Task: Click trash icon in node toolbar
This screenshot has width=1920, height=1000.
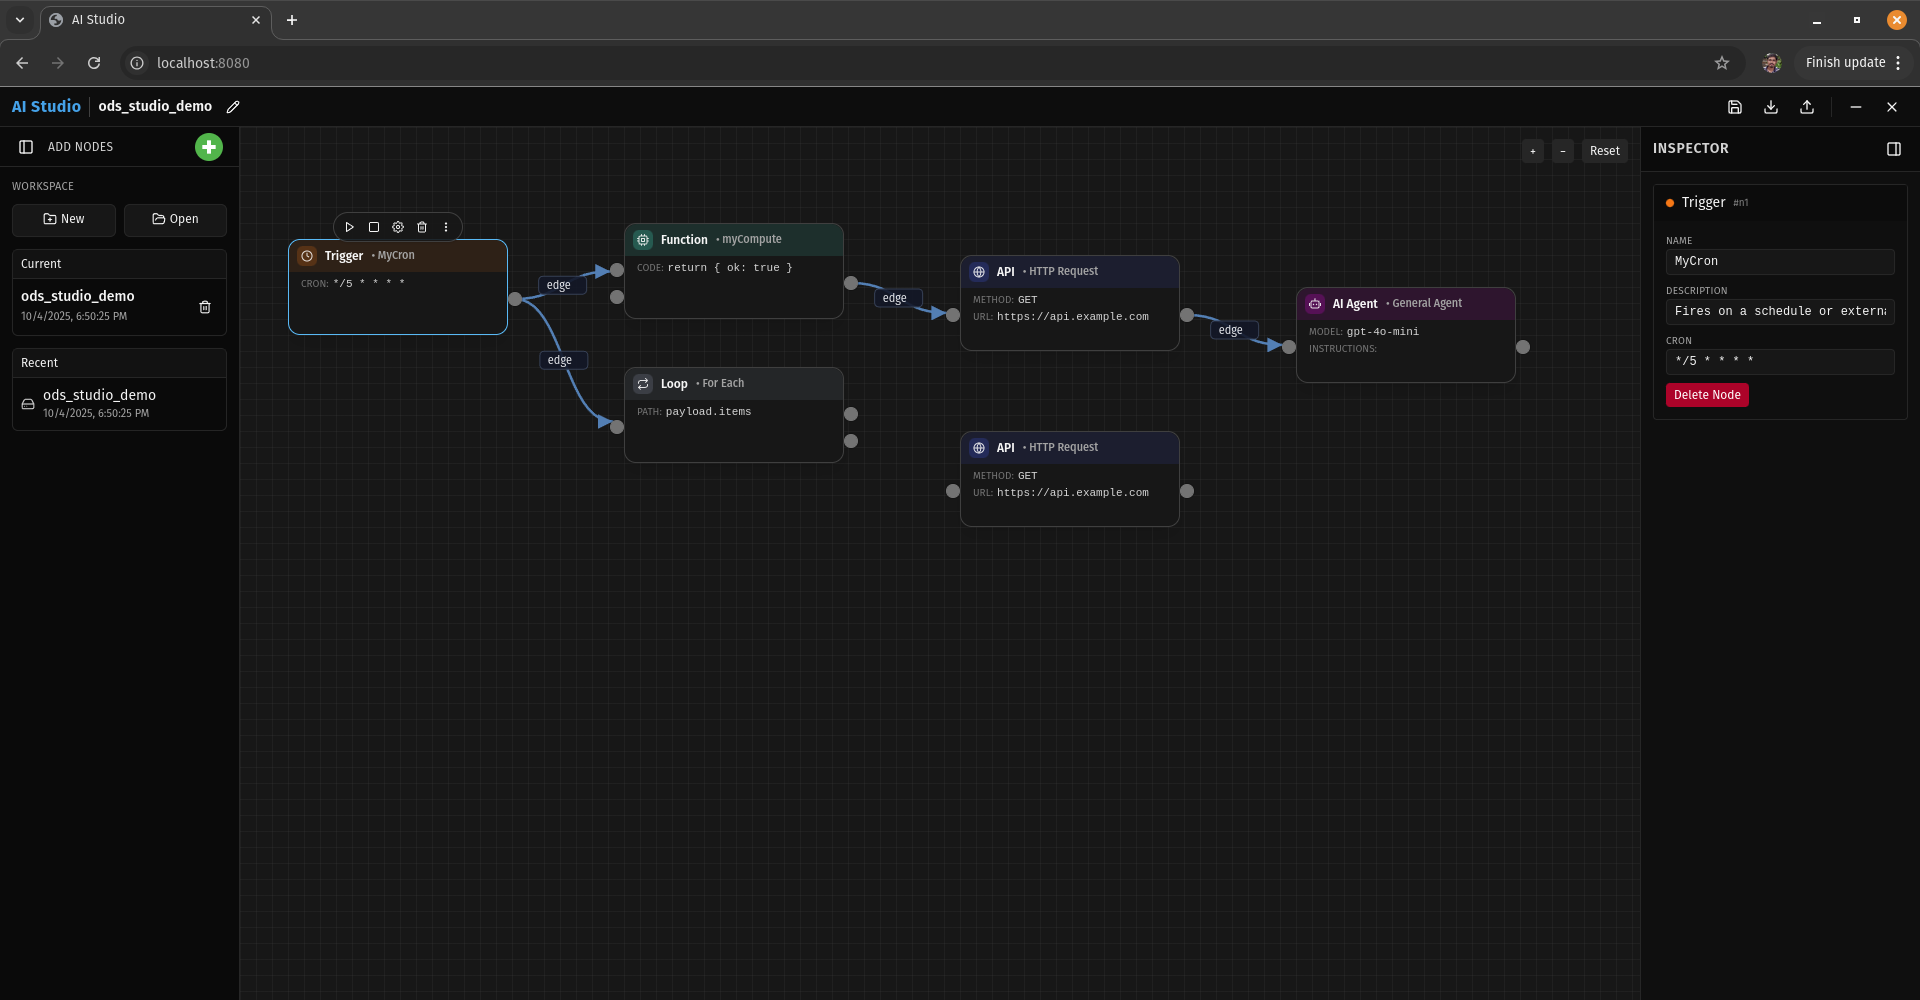Action: [x=422, y=227]
